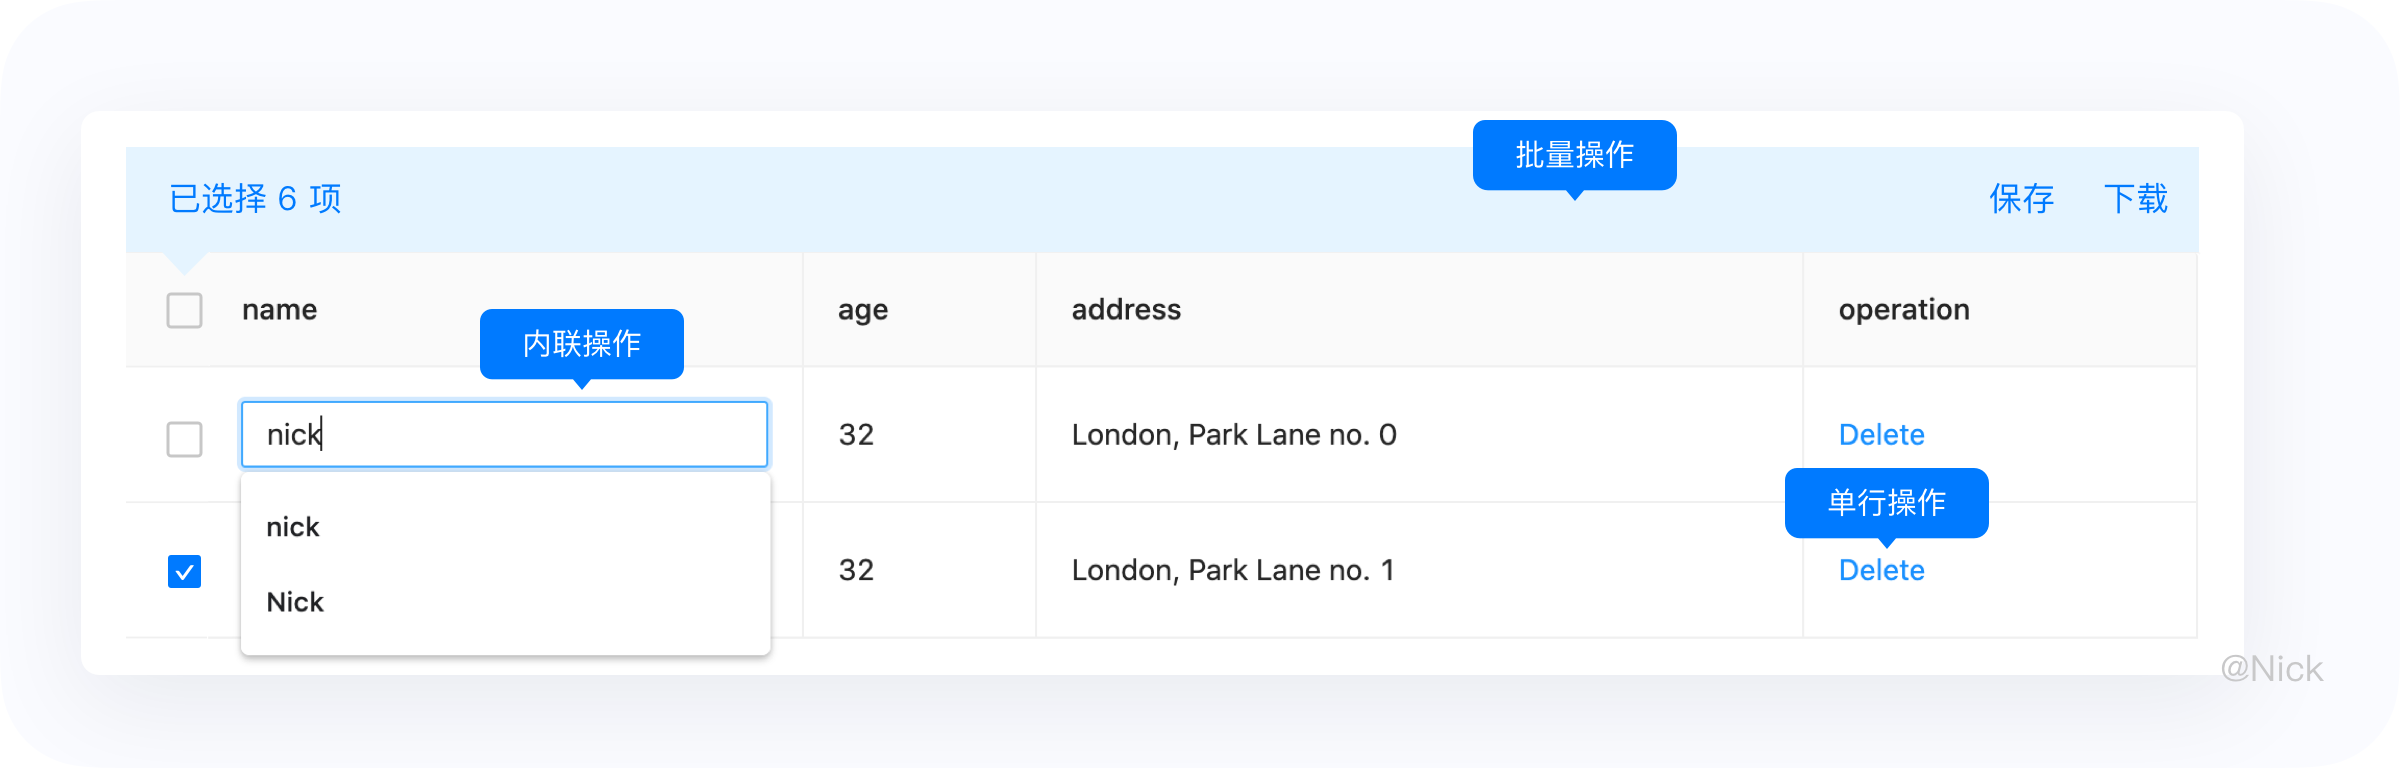2400x768 pixels.
Task: Uncheck the second row checkbox
Action: click(x=184, y=571)
